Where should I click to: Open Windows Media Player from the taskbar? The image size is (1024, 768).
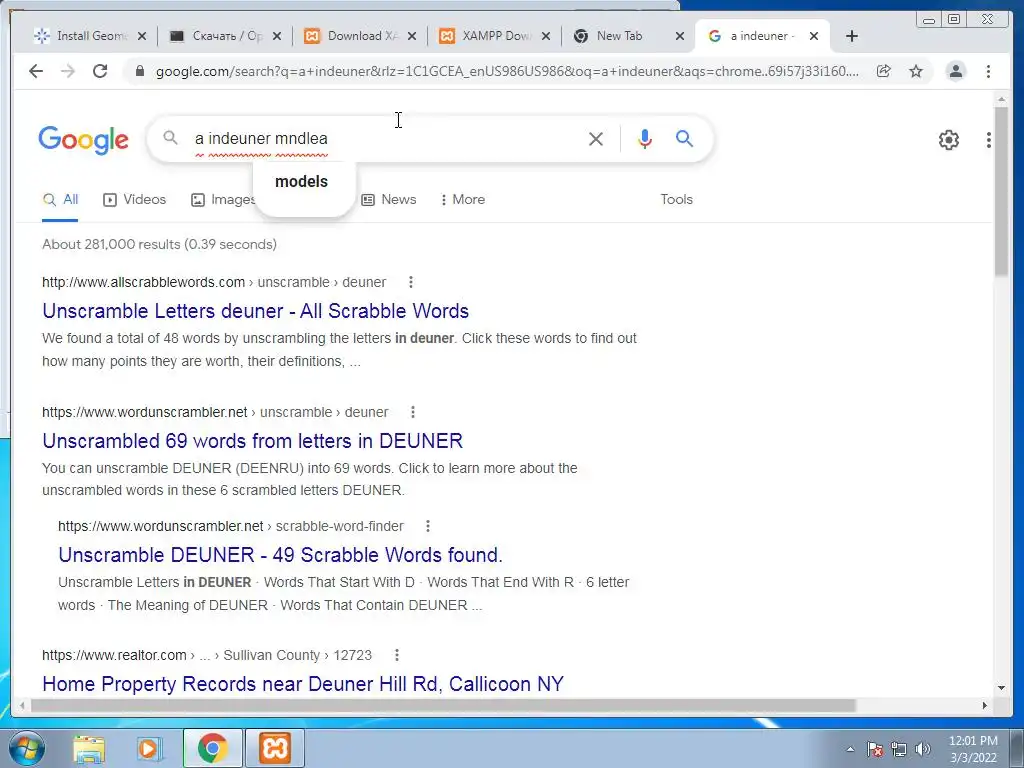149,748
